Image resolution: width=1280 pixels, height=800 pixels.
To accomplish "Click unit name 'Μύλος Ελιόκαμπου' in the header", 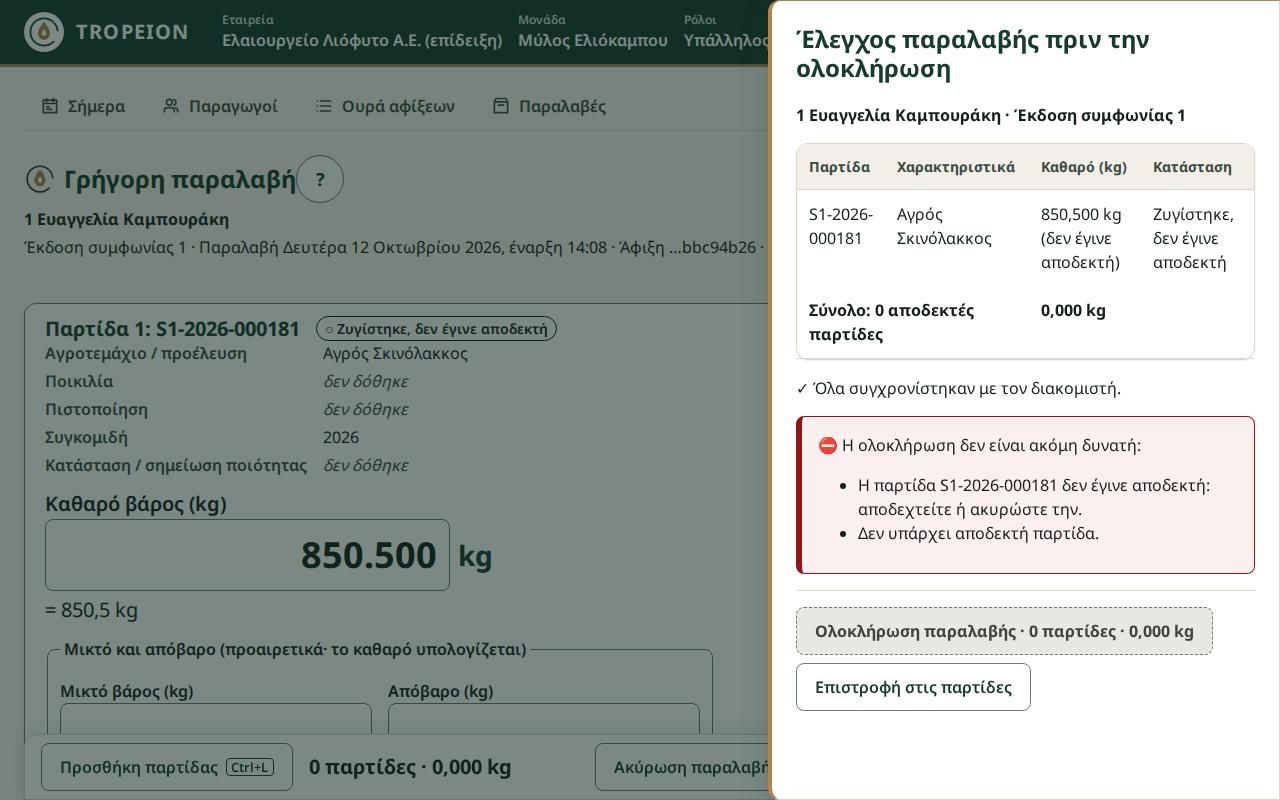I will [593, 40].
